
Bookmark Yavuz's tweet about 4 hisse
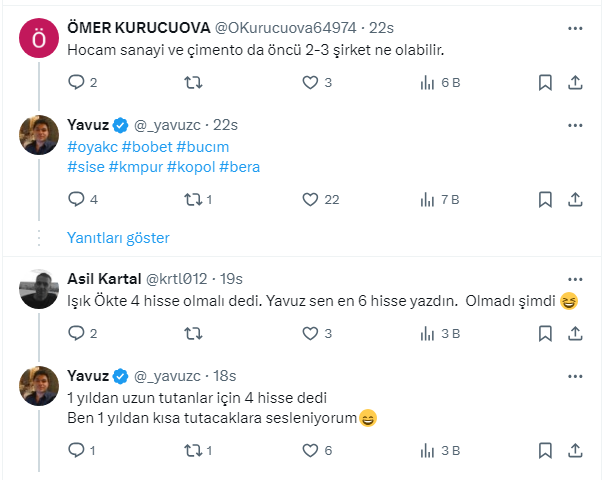click(543, 451)
